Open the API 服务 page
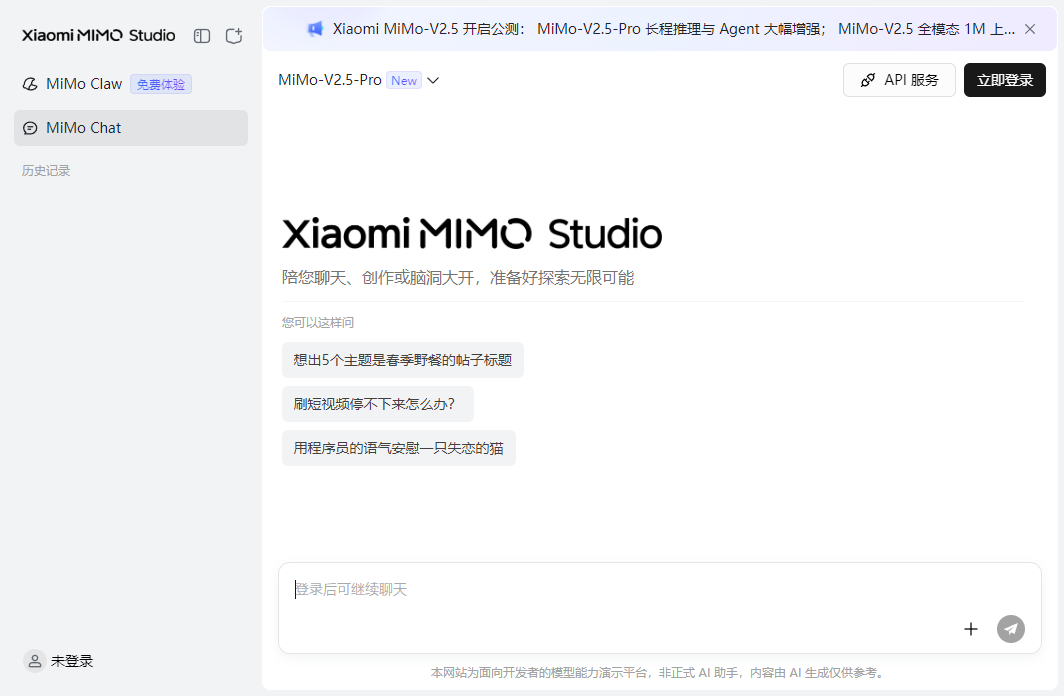The width and height of the screenshot is (1064, 696). click(x=899, y=79)
